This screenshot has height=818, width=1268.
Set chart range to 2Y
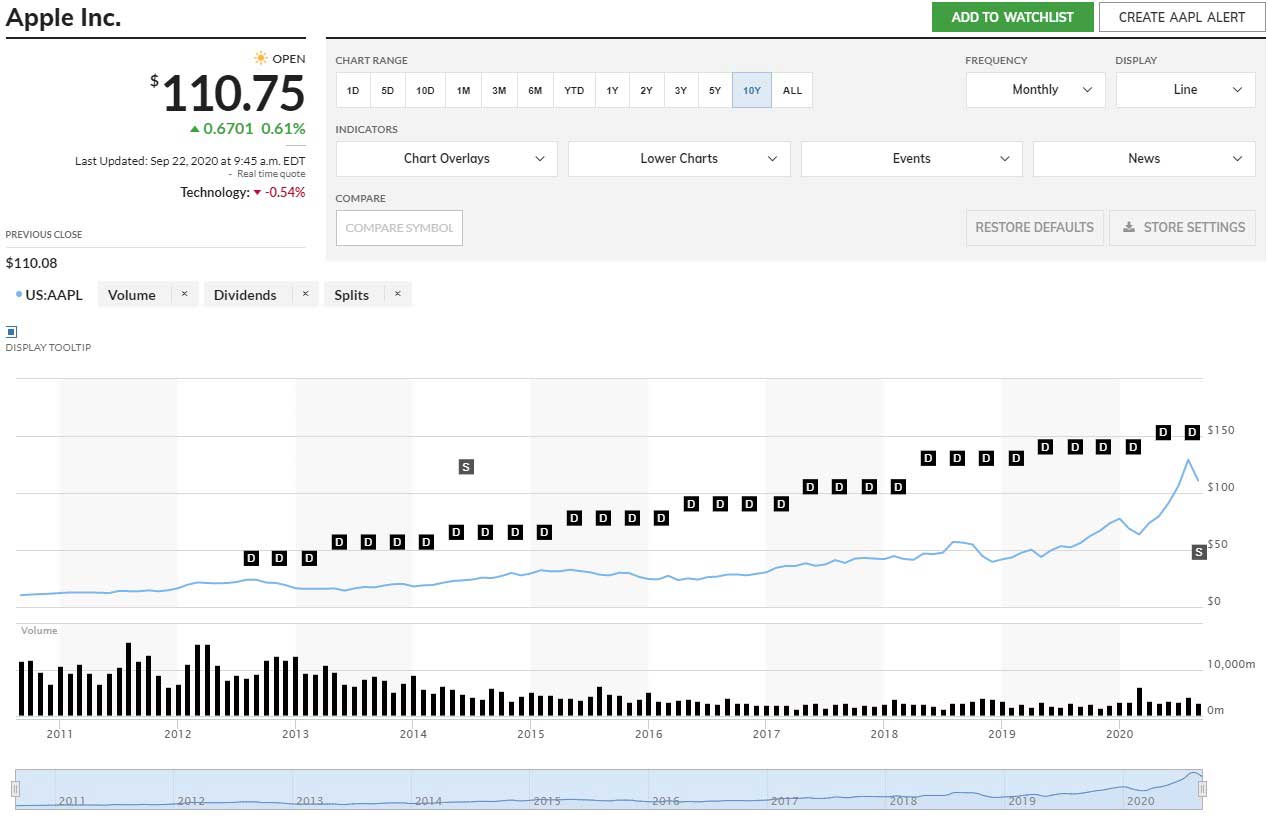(x=646, y=90)
